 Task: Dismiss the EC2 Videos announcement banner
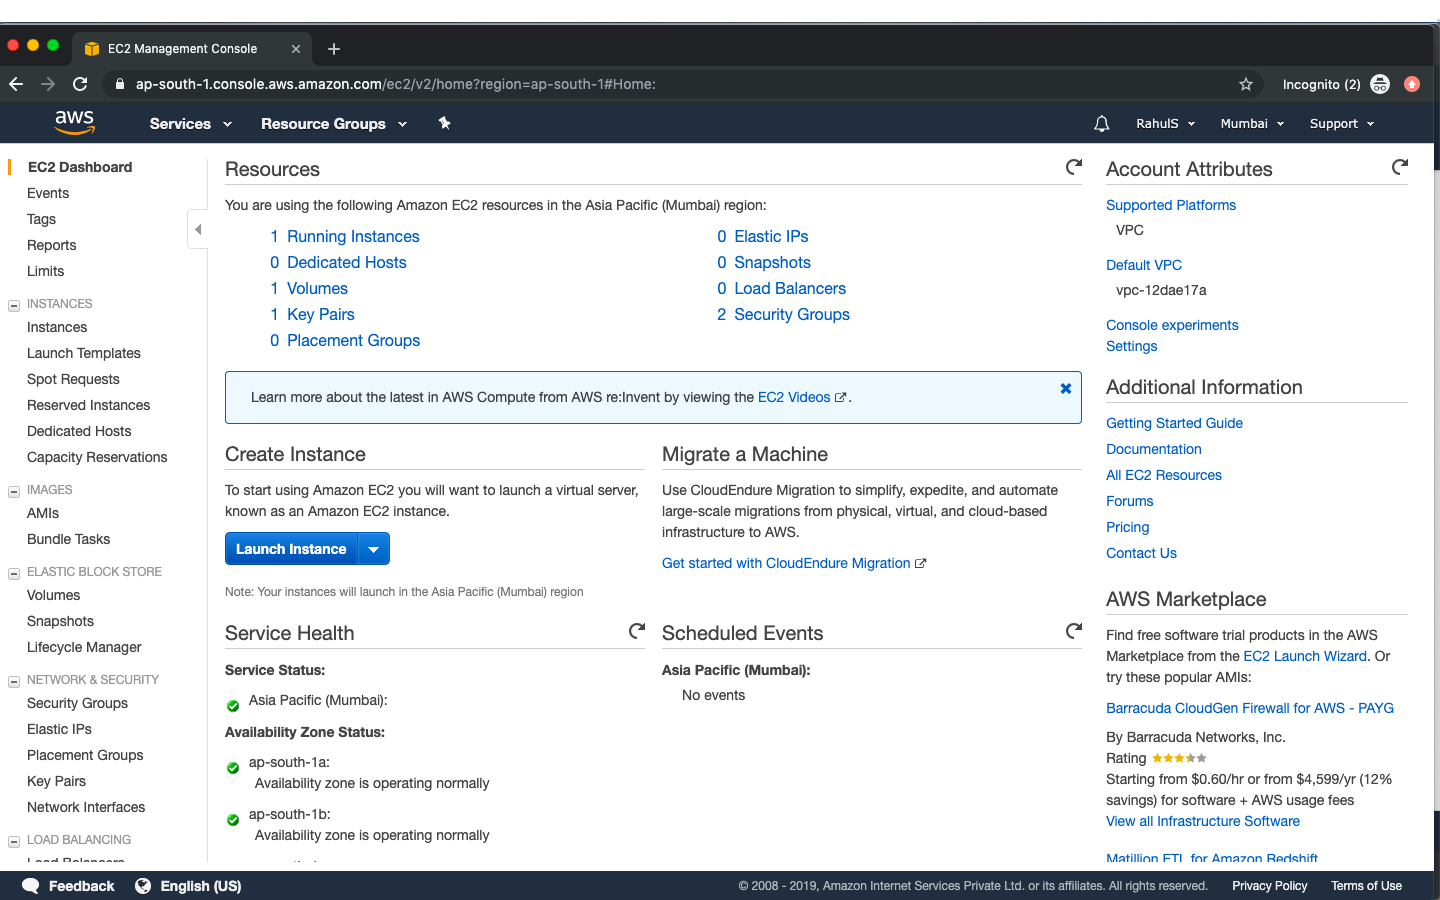click(1065, 388)
